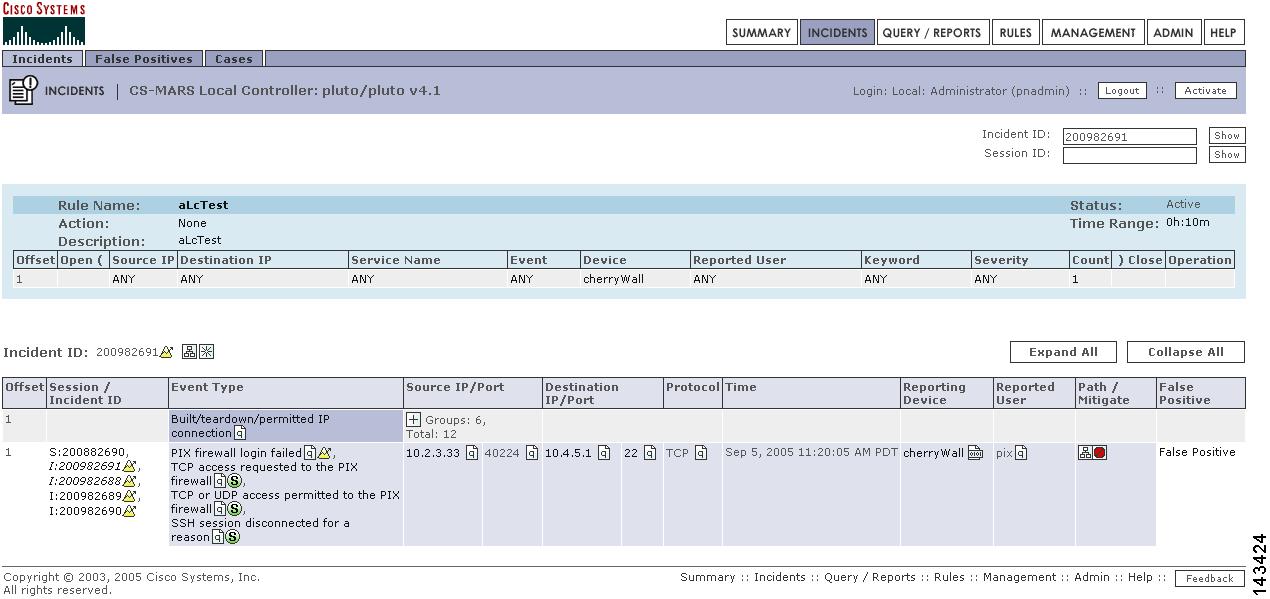Open the RULES menu

[1015, 32]
